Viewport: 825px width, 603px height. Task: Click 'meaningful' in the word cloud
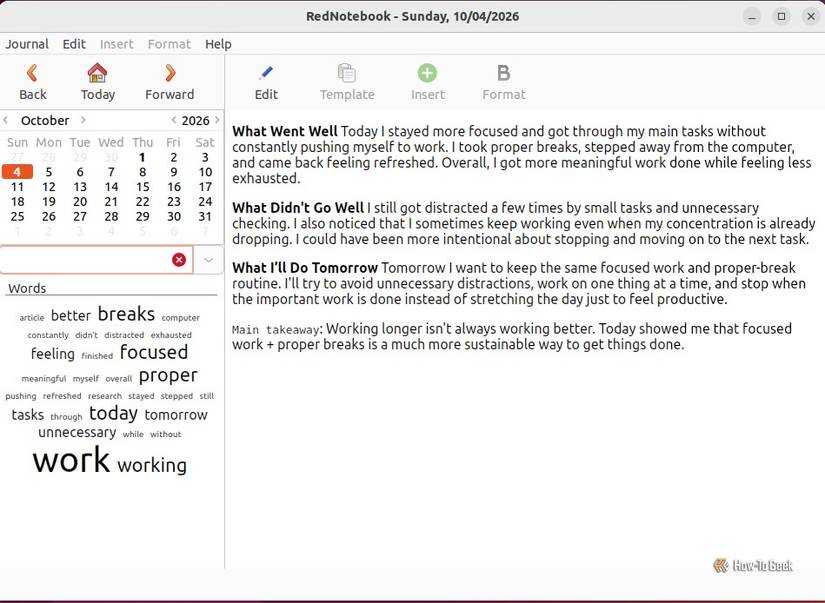44,379
